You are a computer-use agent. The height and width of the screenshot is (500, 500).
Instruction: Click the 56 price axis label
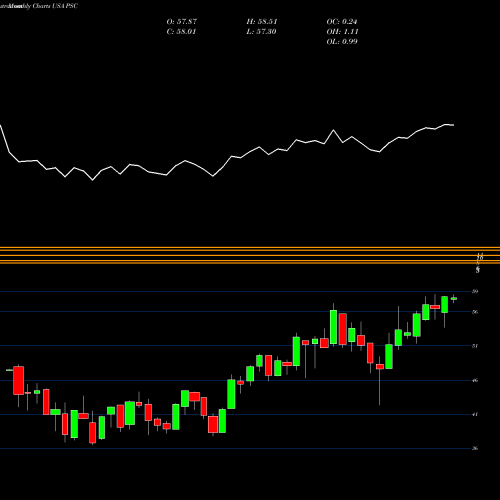click(475, 312)
